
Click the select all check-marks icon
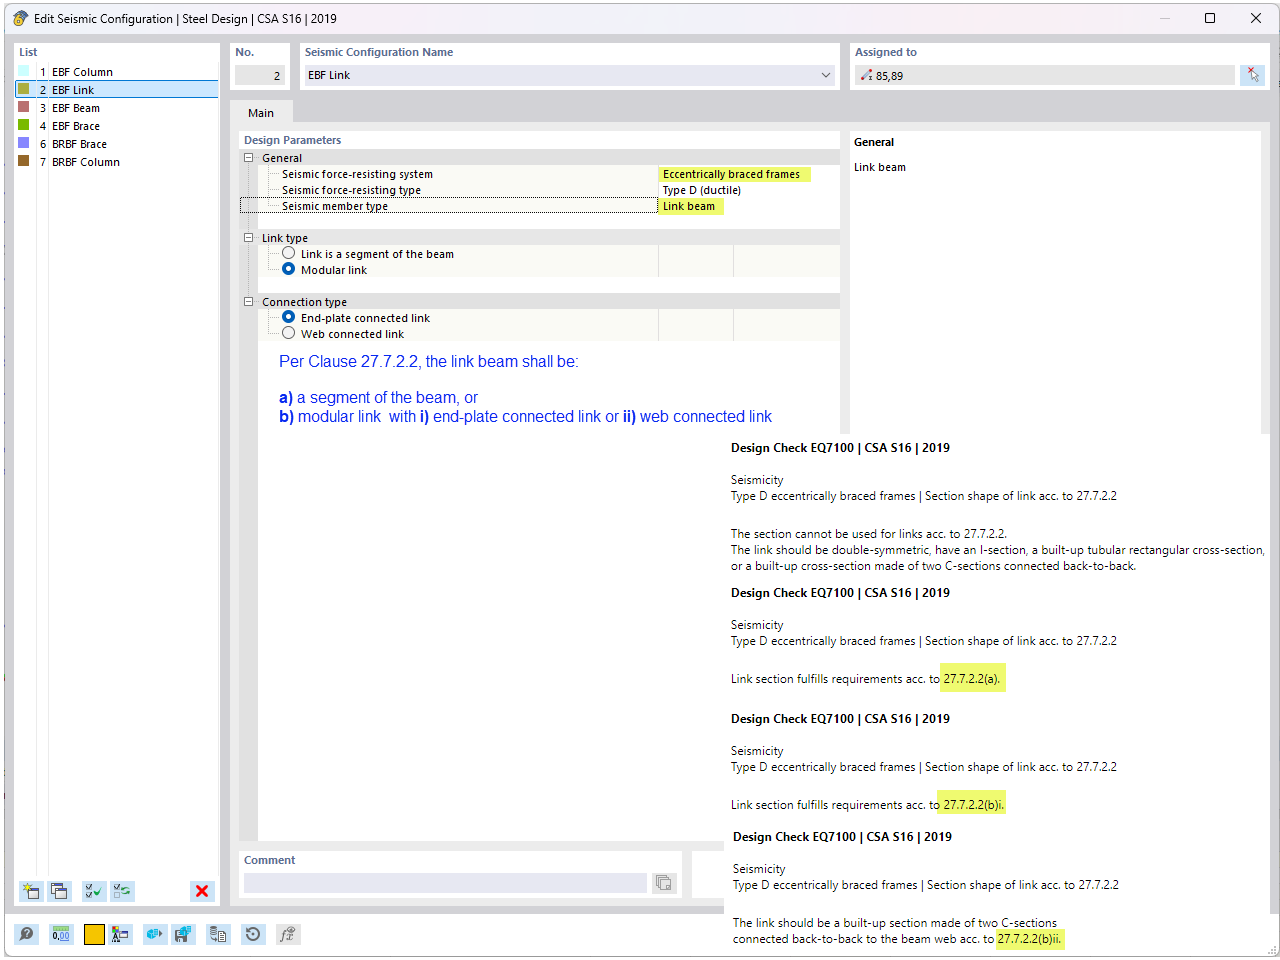(94, 891)
